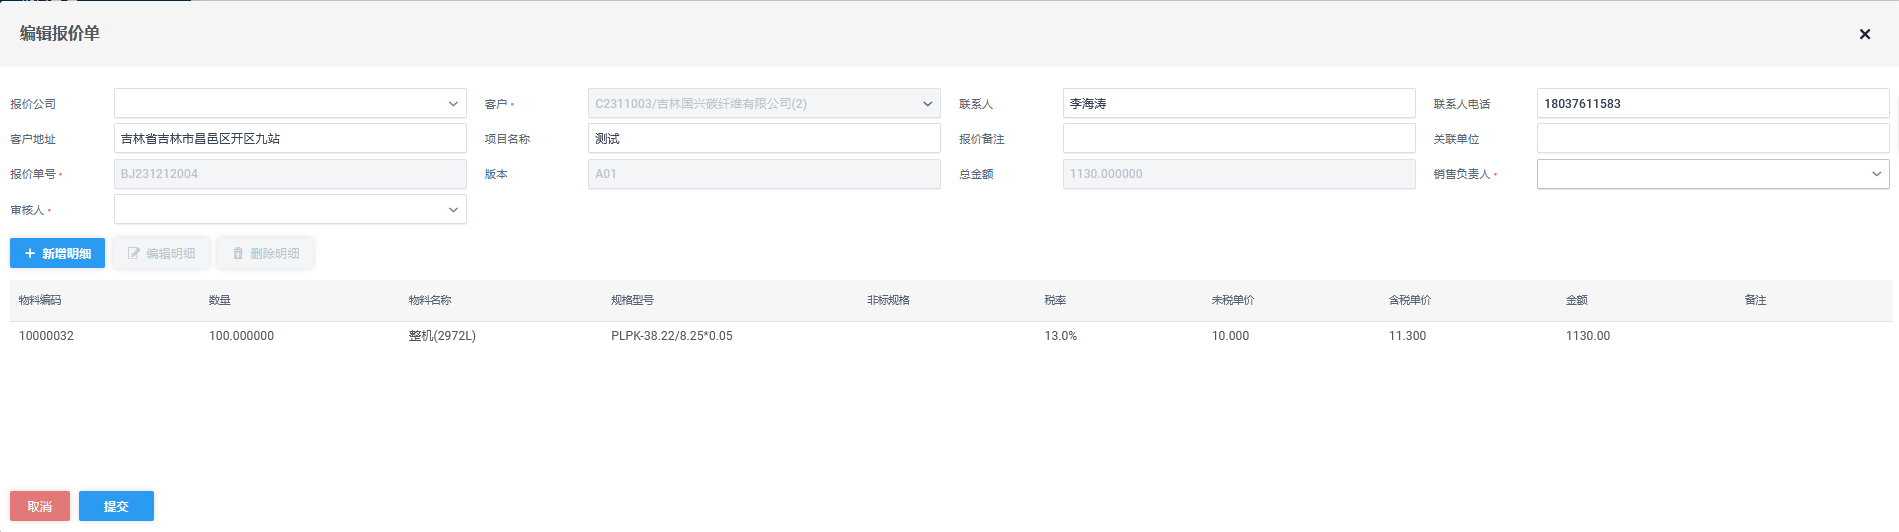The width and height of the screenshot is (1899, 532).
Task: Open the 审核人 dropdown
Action: (x=290, y=209)
